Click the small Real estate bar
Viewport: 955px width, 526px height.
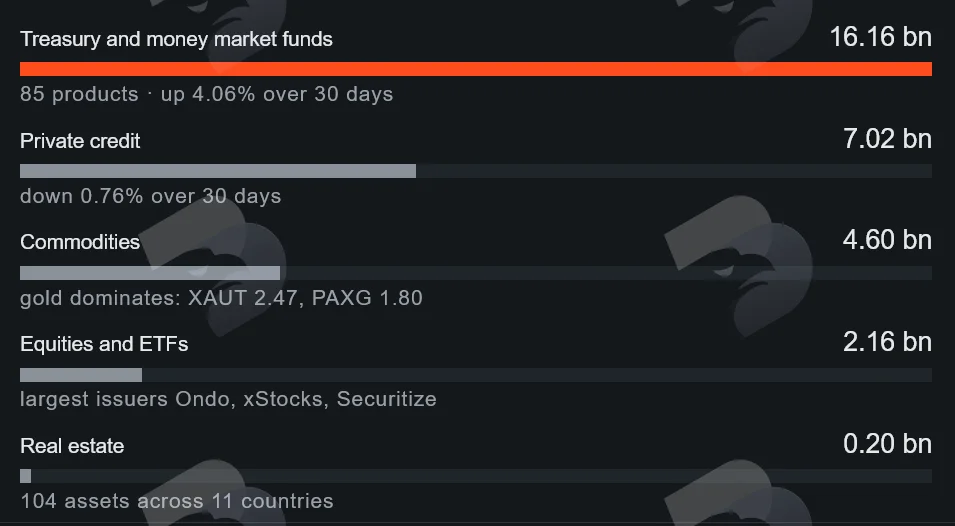click(x=26, y=476)
